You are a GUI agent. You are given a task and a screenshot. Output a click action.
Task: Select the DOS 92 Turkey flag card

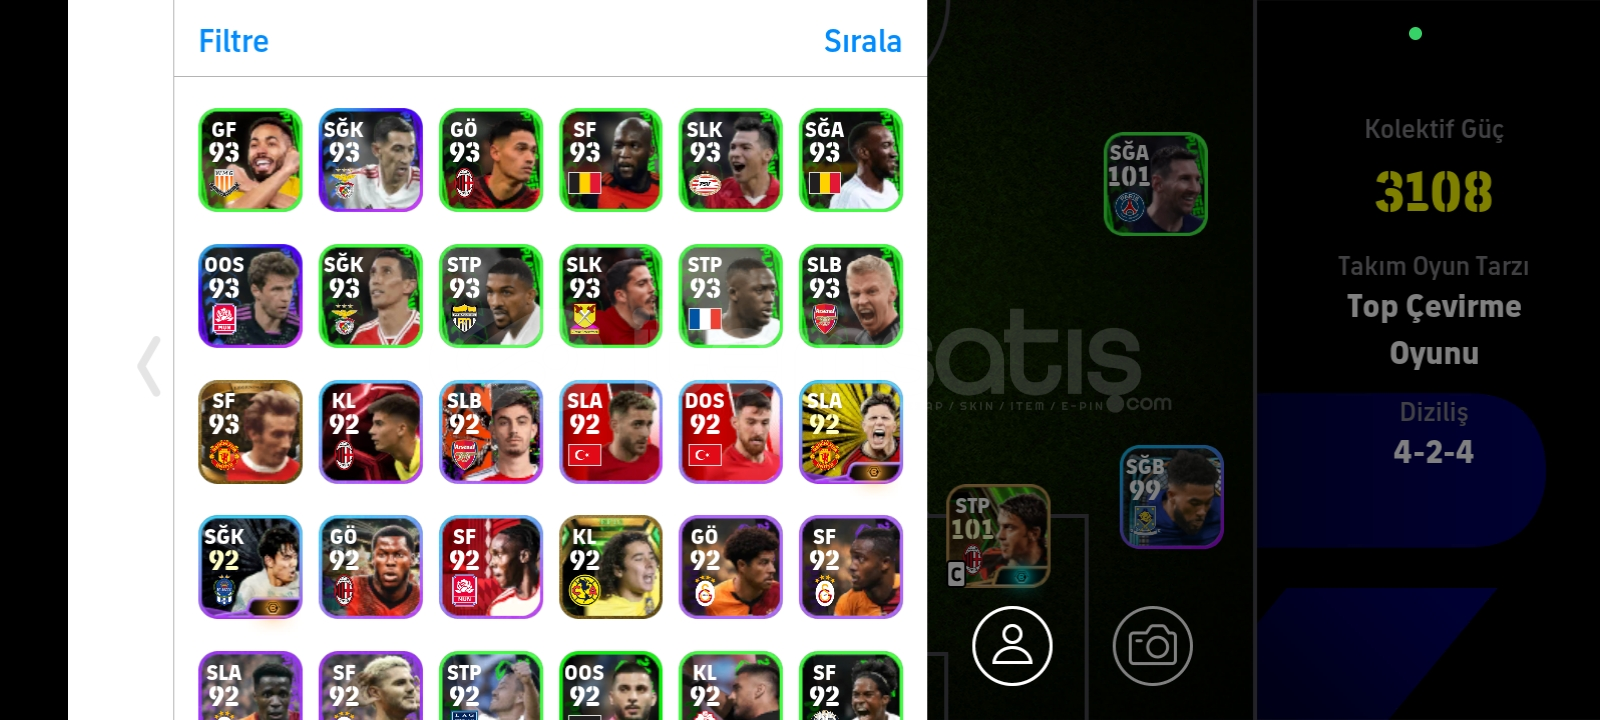click(730, 432)
